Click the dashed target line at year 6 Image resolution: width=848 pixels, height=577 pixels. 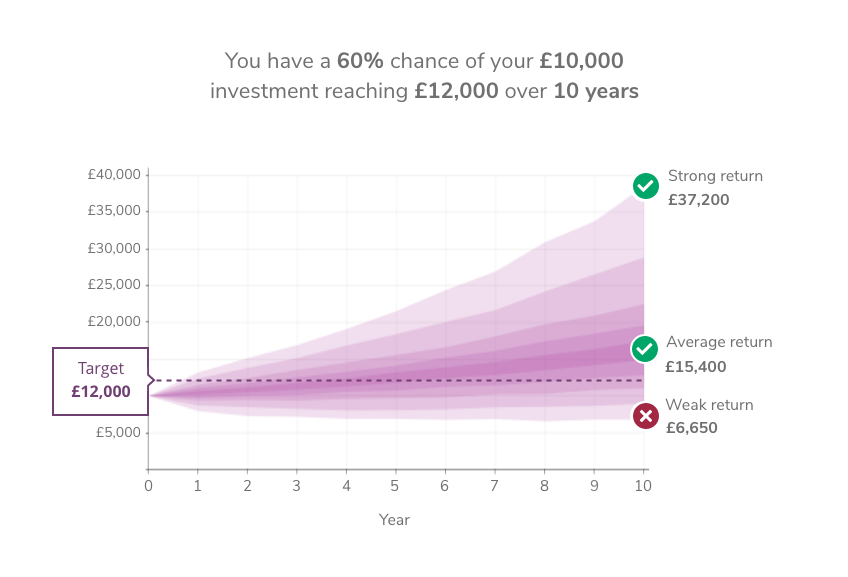point(445,381)
